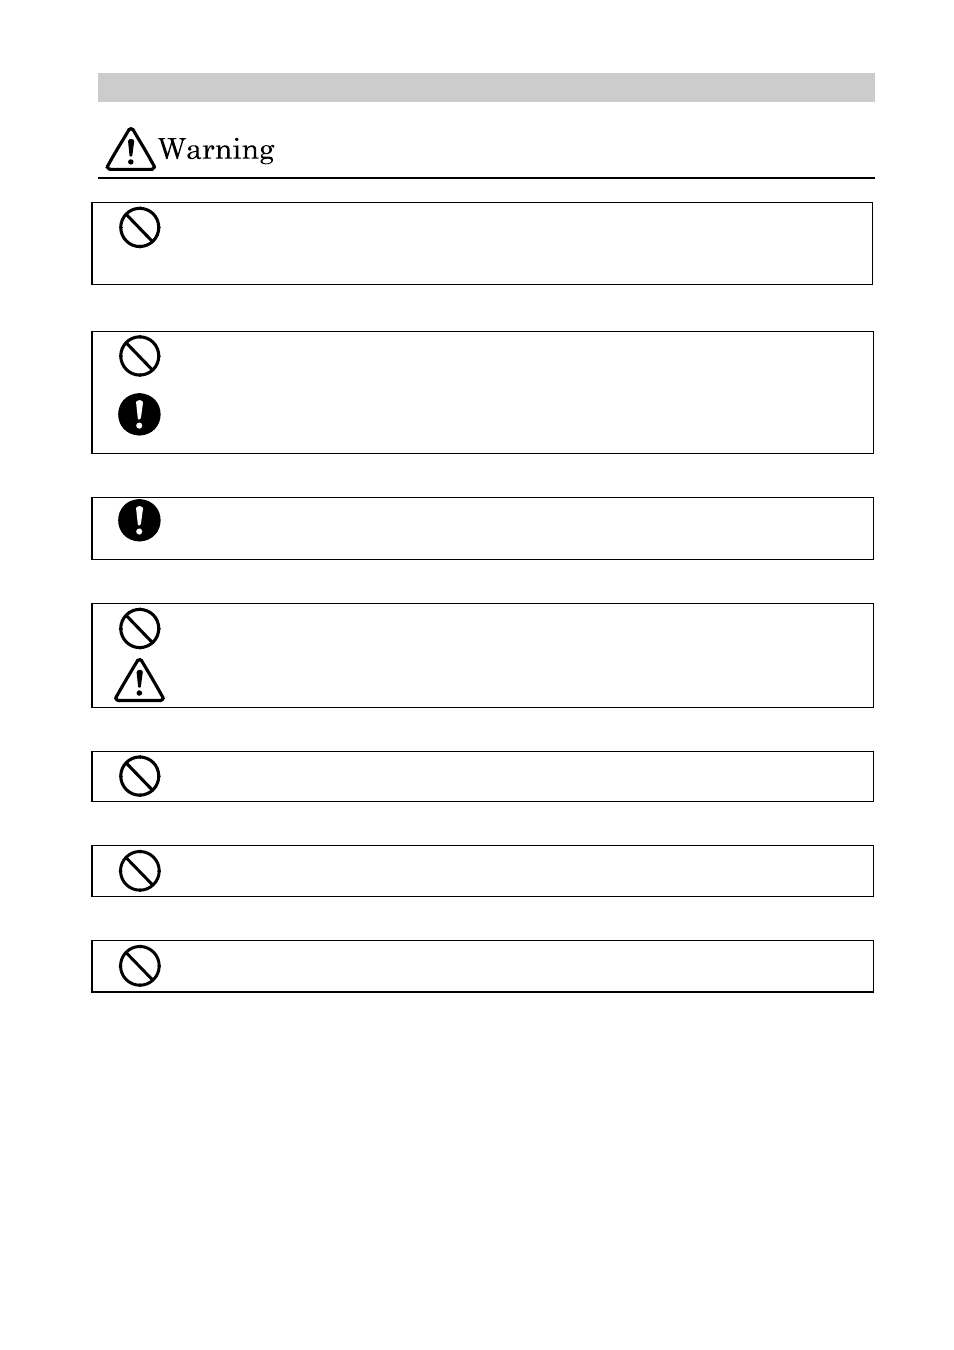Click the blank area beside the small caution triangle

(515, 681)
